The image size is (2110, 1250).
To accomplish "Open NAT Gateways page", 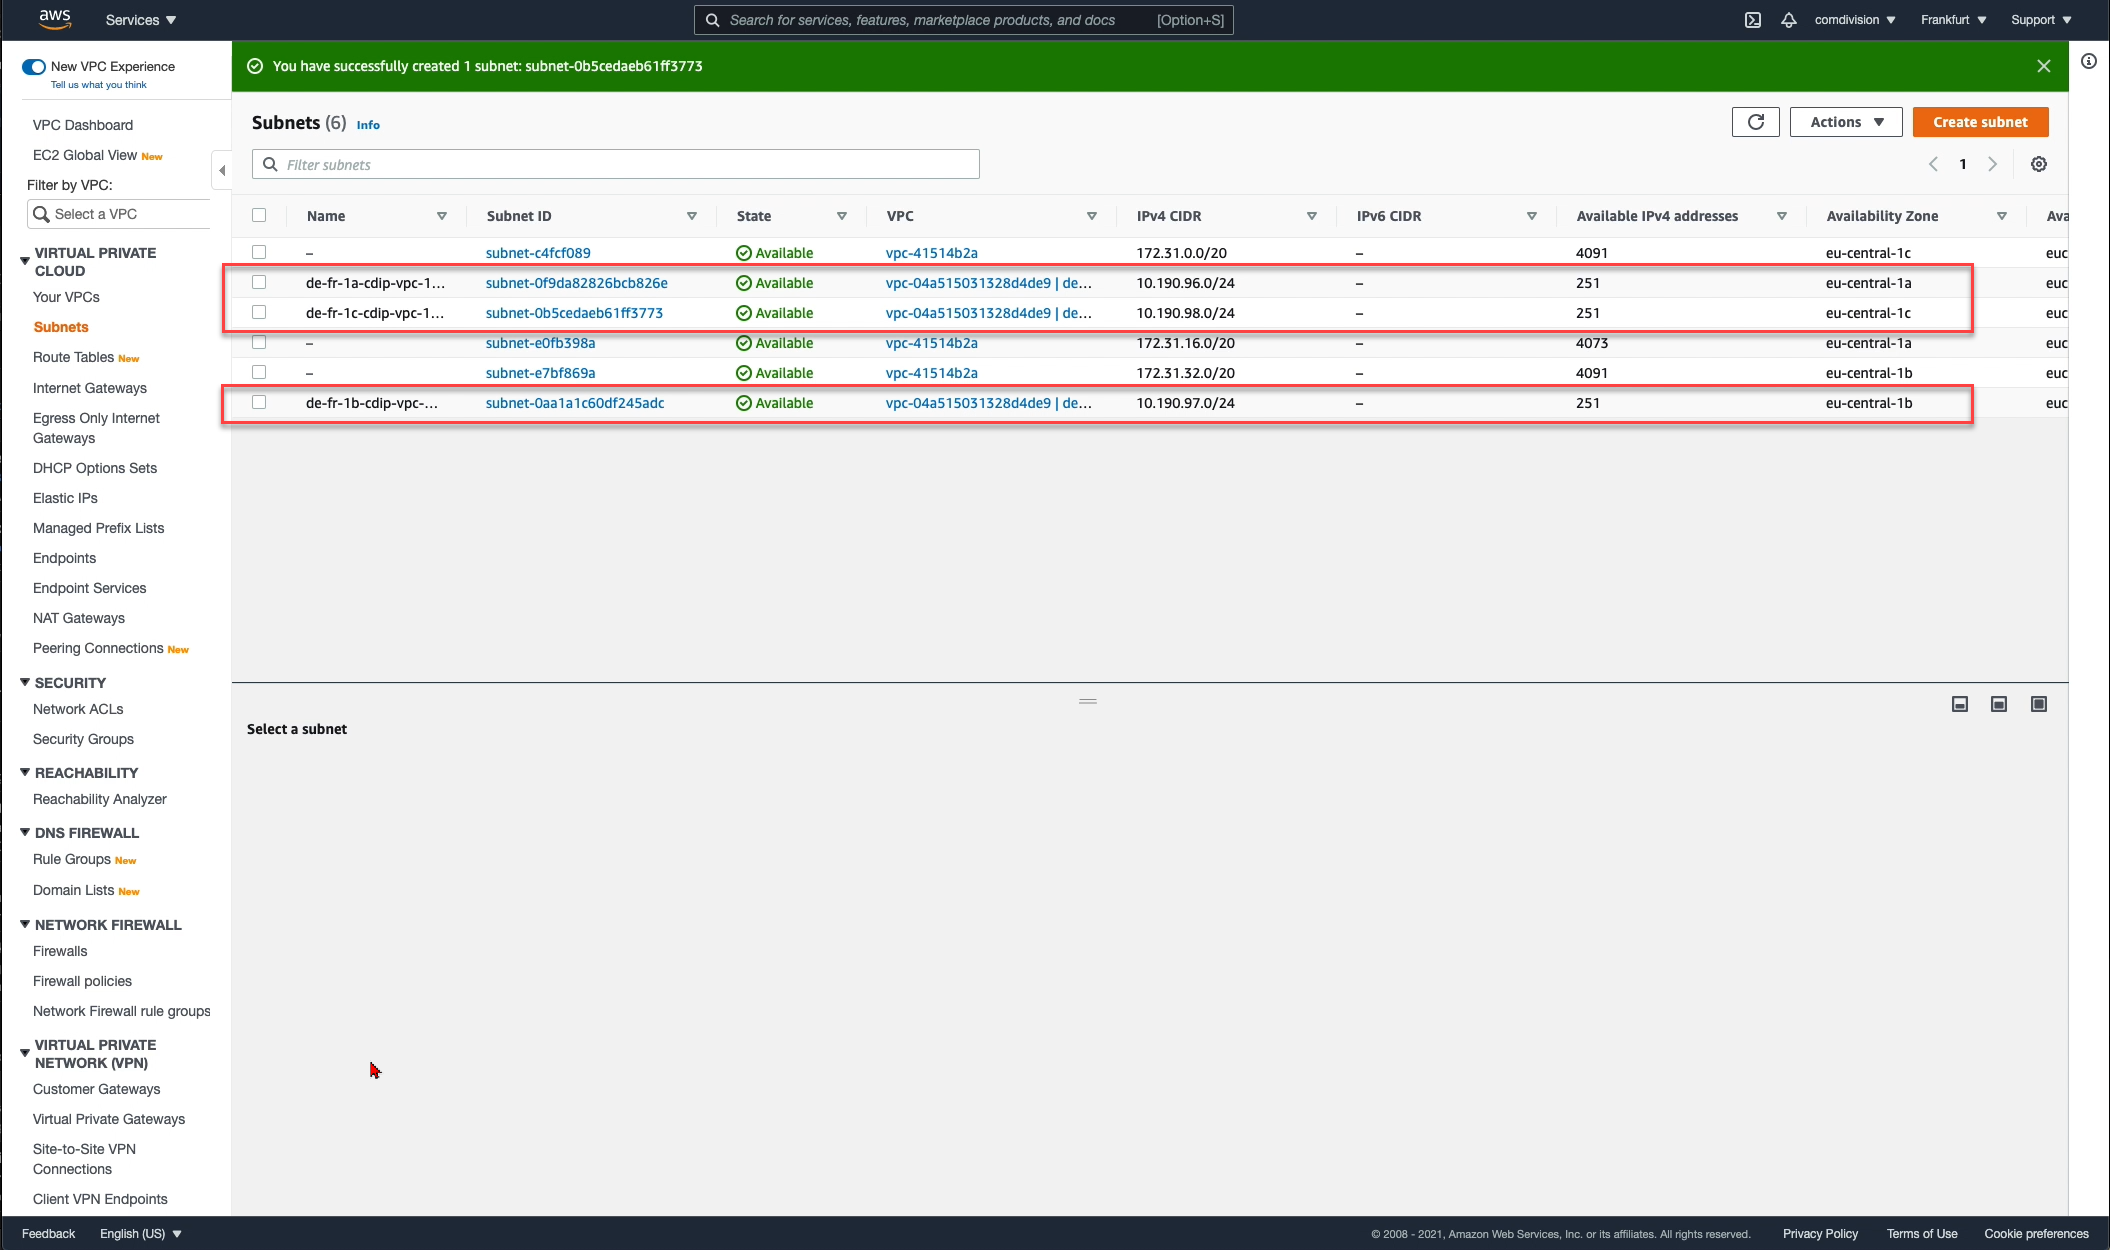I will [x=79, y=618].
